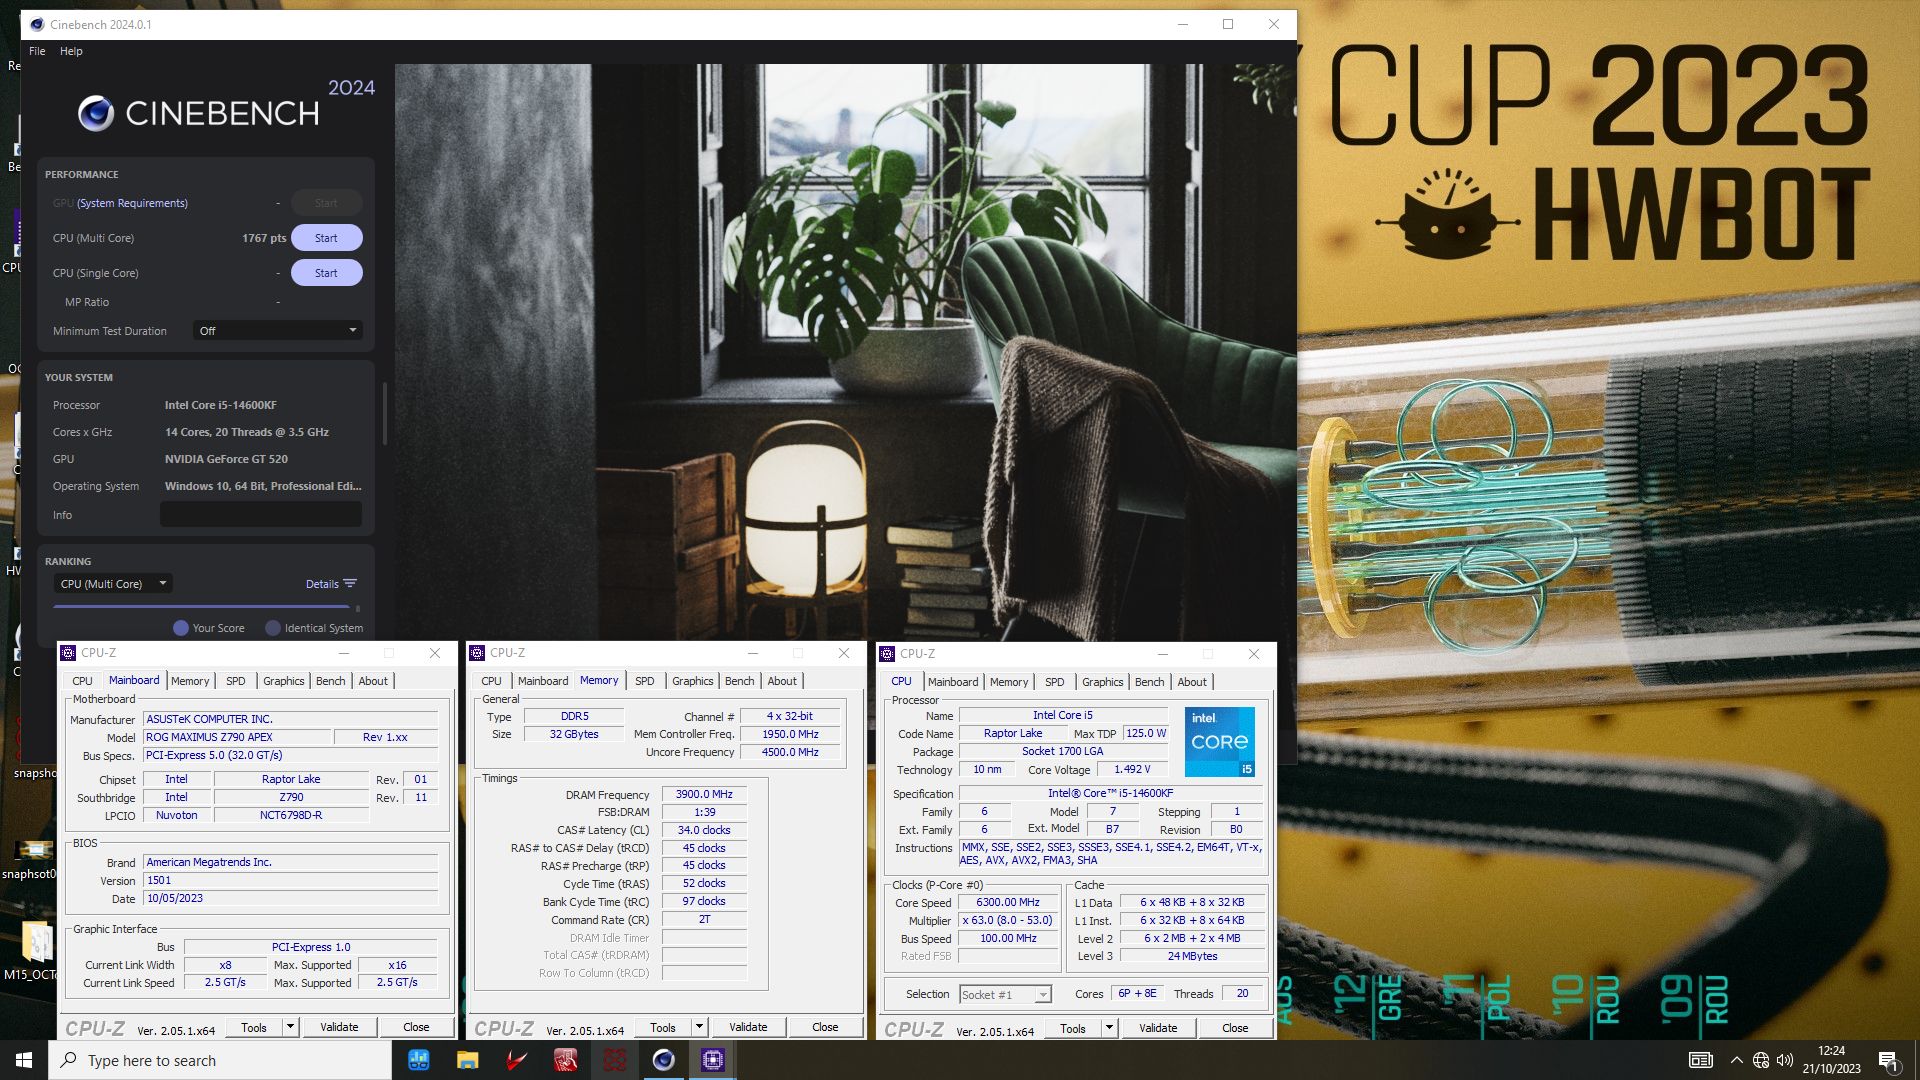Image resolution: width=1920 pixels, height=1080 pixels.
Task: Click the Intel Core i5 badge logo
Action: (1220, 742)
